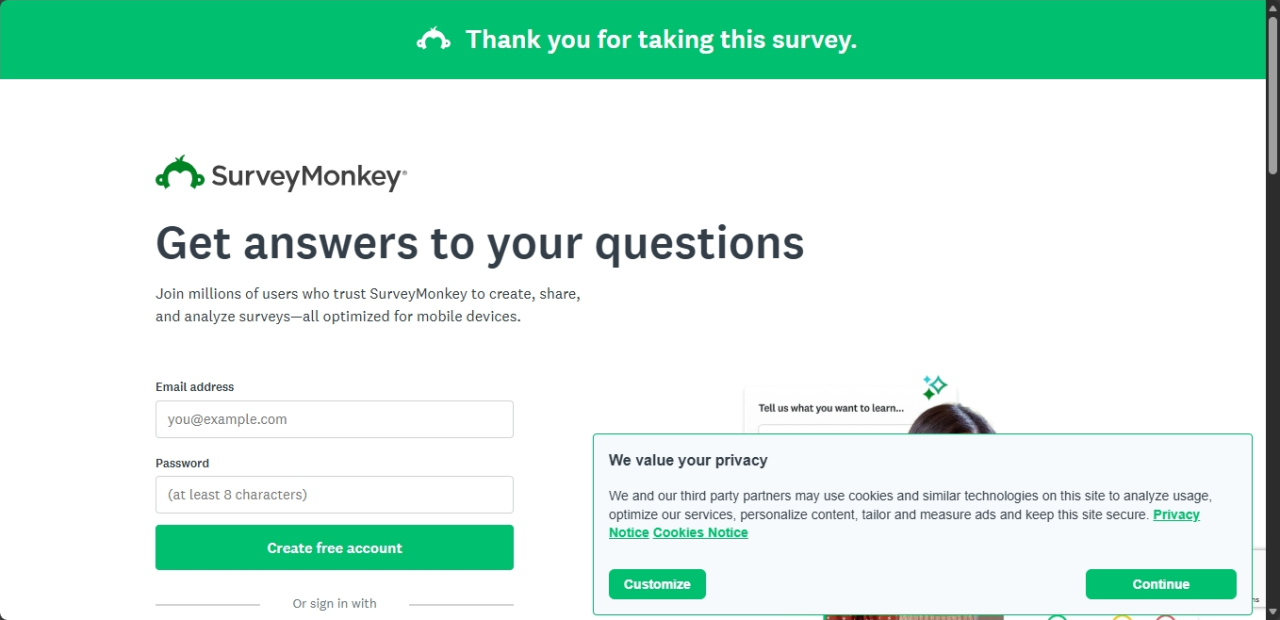Focus the Password input field
Image resolution: width=1280 pixels, height=620 pixels.
pos(334,495)
